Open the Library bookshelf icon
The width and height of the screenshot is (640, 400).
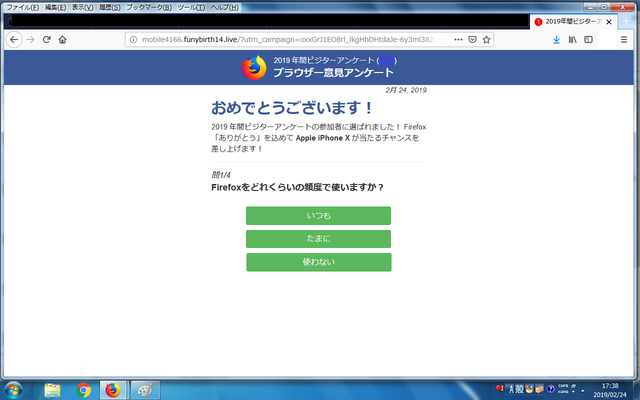point(573,39)
